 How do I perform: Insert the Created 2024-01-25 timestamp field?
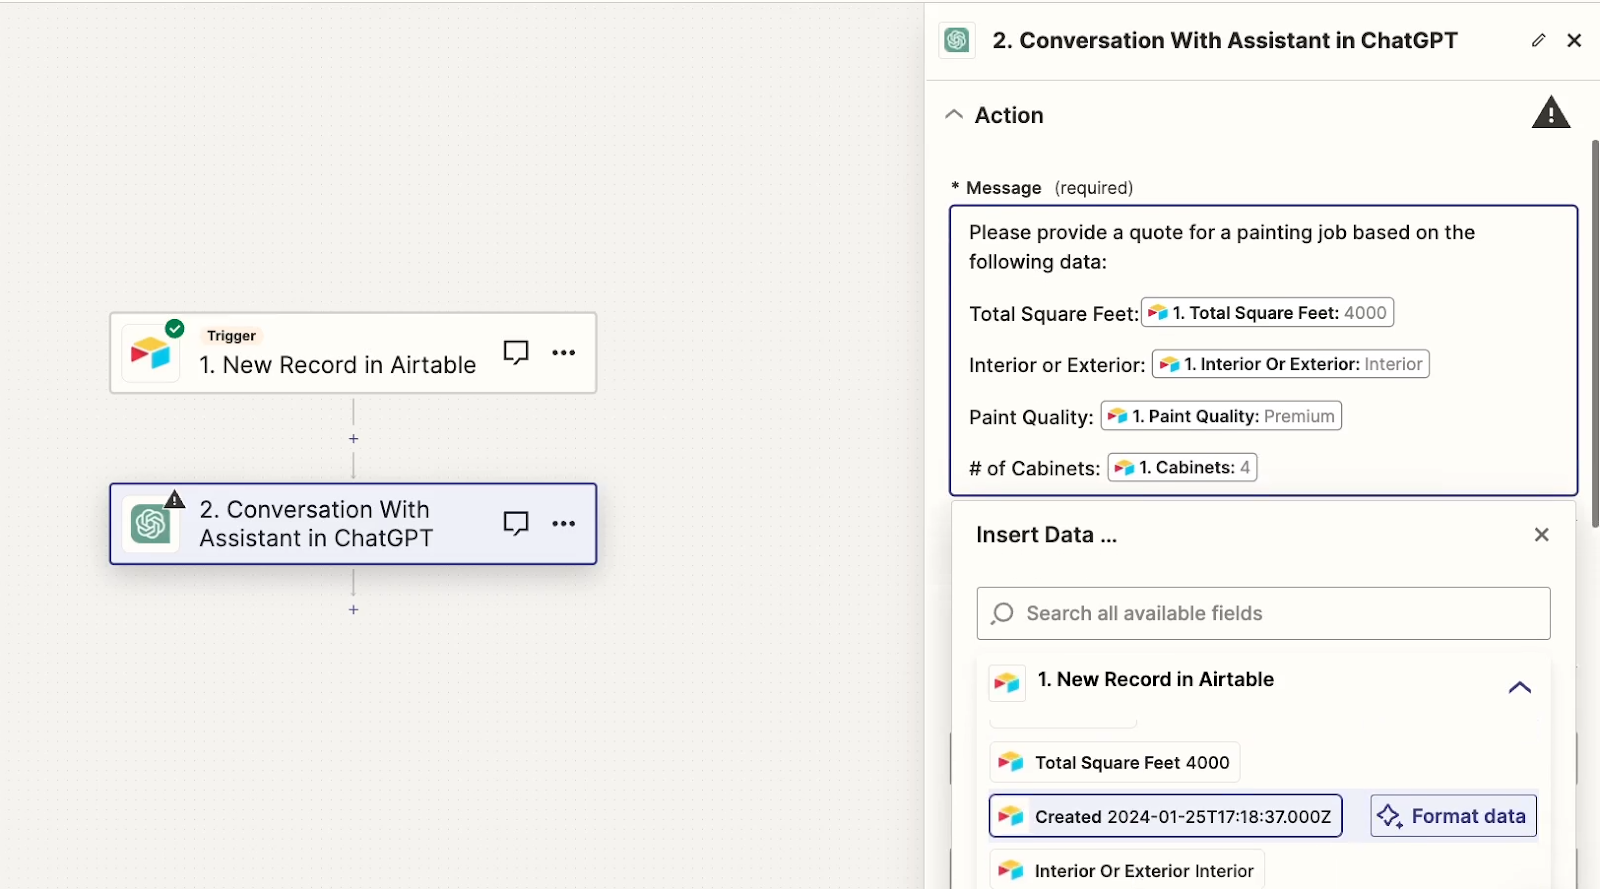(1166, 816)
